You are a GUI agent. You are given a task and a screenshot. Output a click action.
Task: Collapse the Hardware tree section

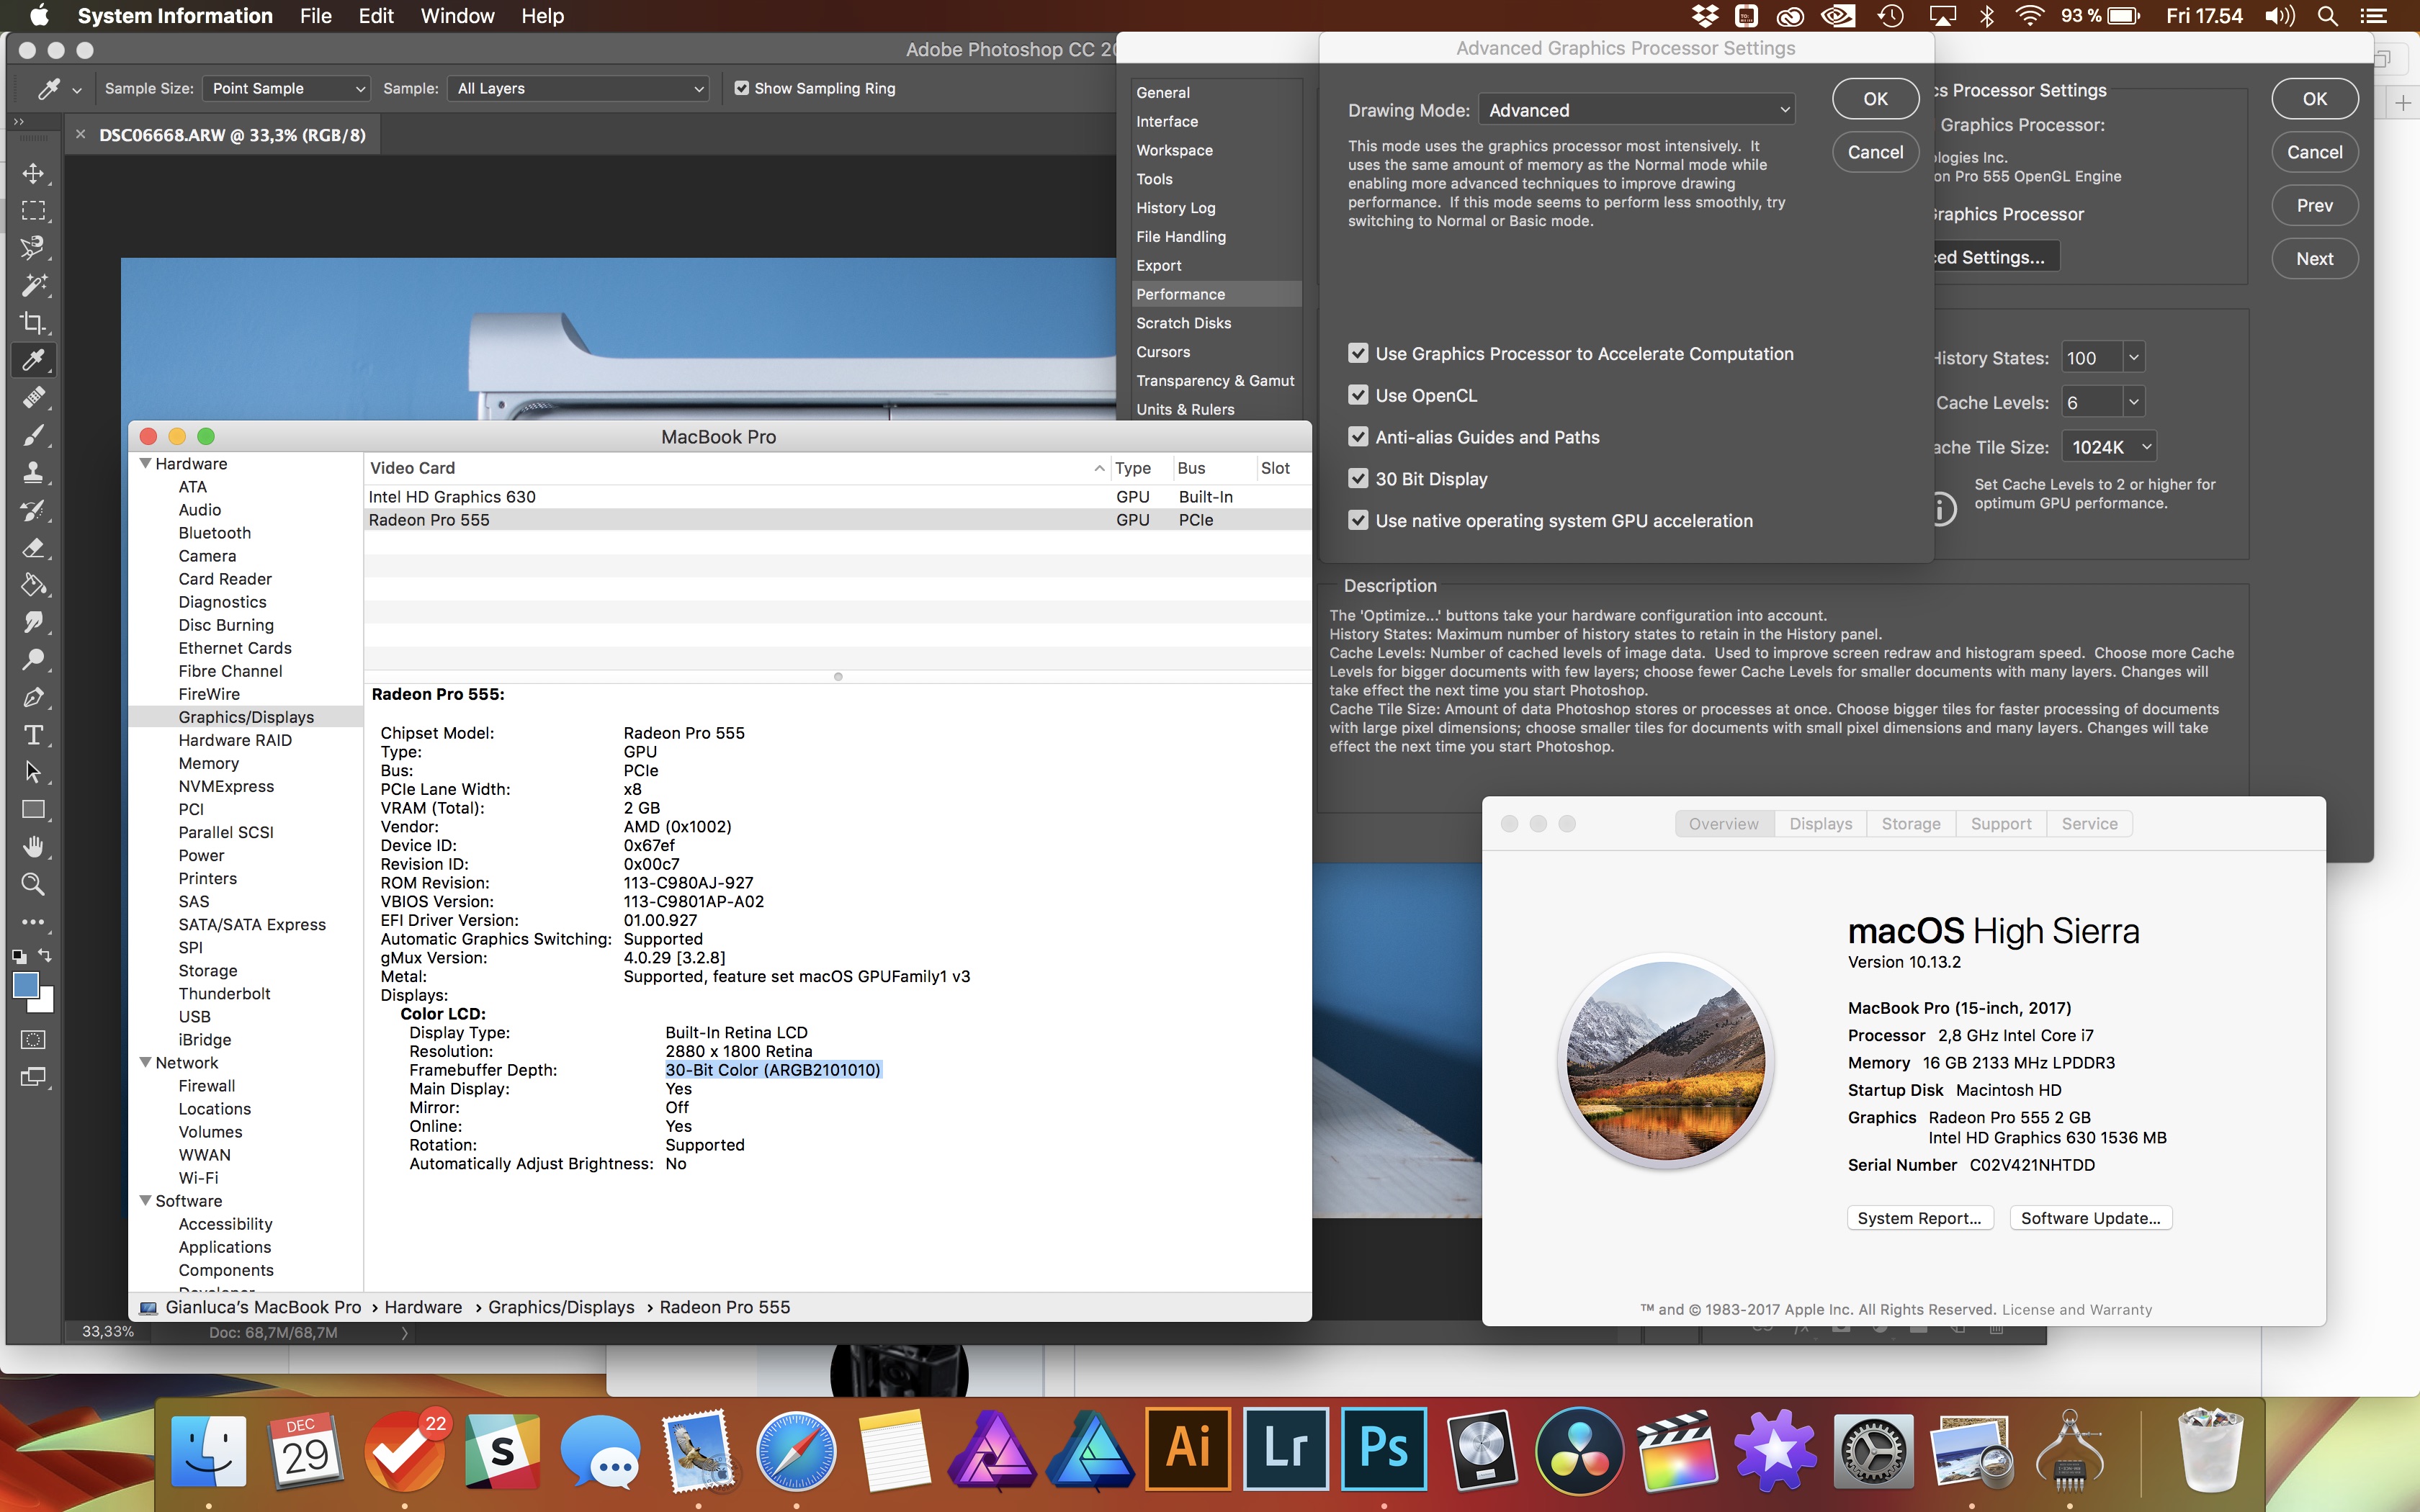[x=146, y=464]
